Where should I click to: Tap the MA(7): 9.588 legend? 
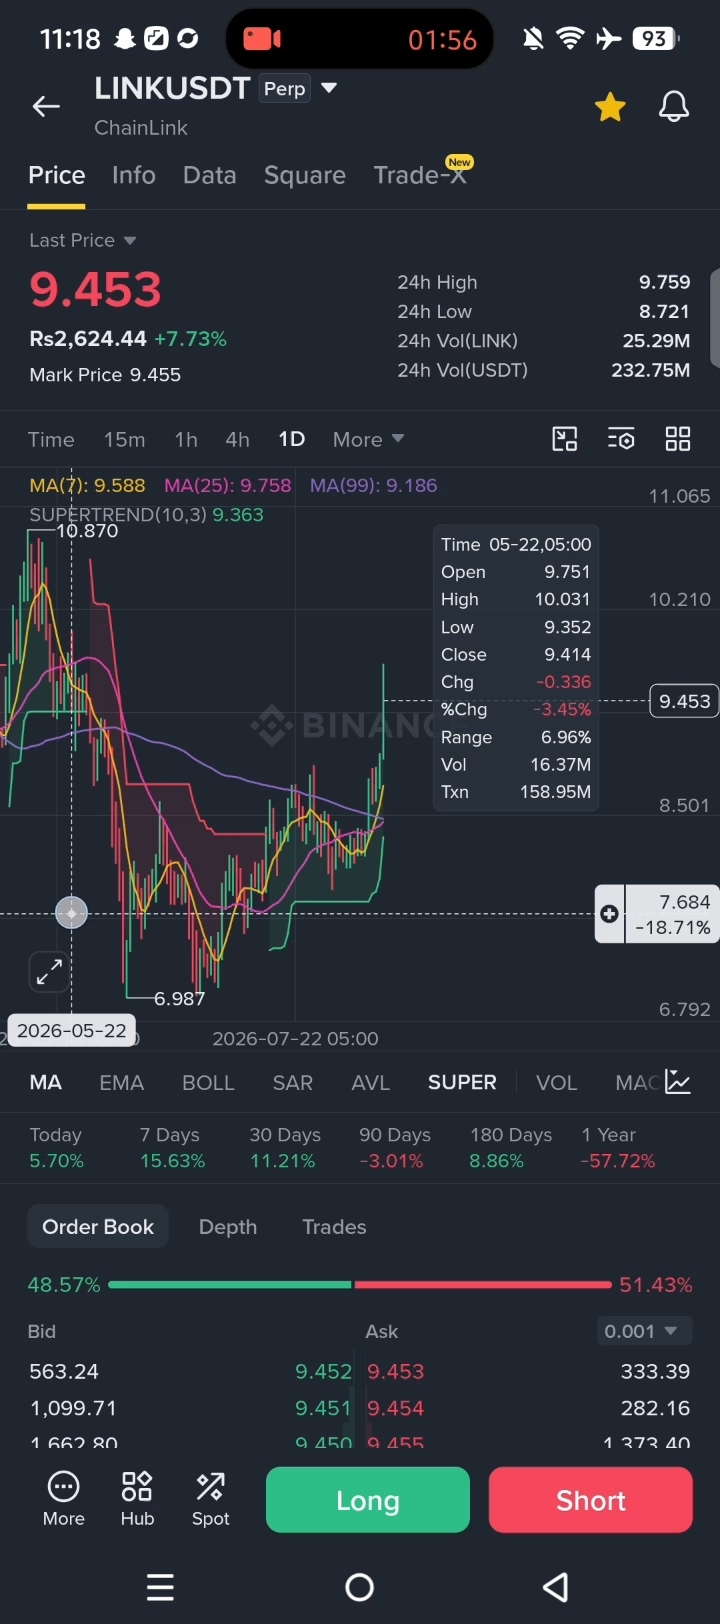[x=87, y=485]
